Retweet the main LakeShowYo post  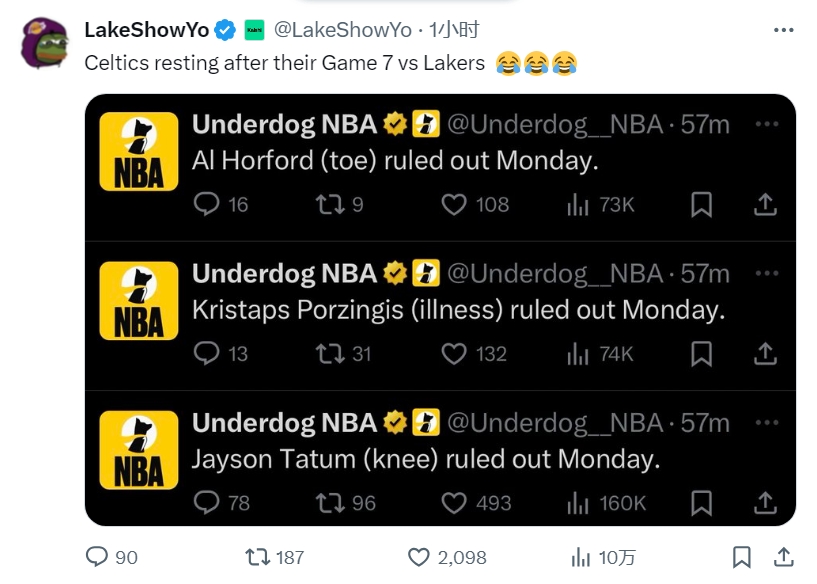click(258, 557)
